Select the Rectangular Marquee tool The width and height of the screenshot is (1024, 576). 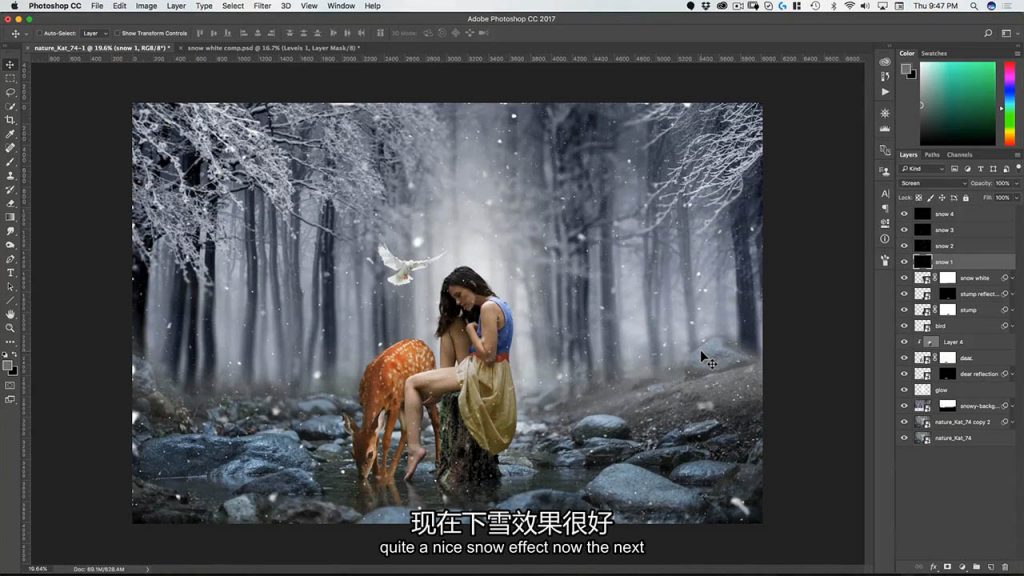10,78
